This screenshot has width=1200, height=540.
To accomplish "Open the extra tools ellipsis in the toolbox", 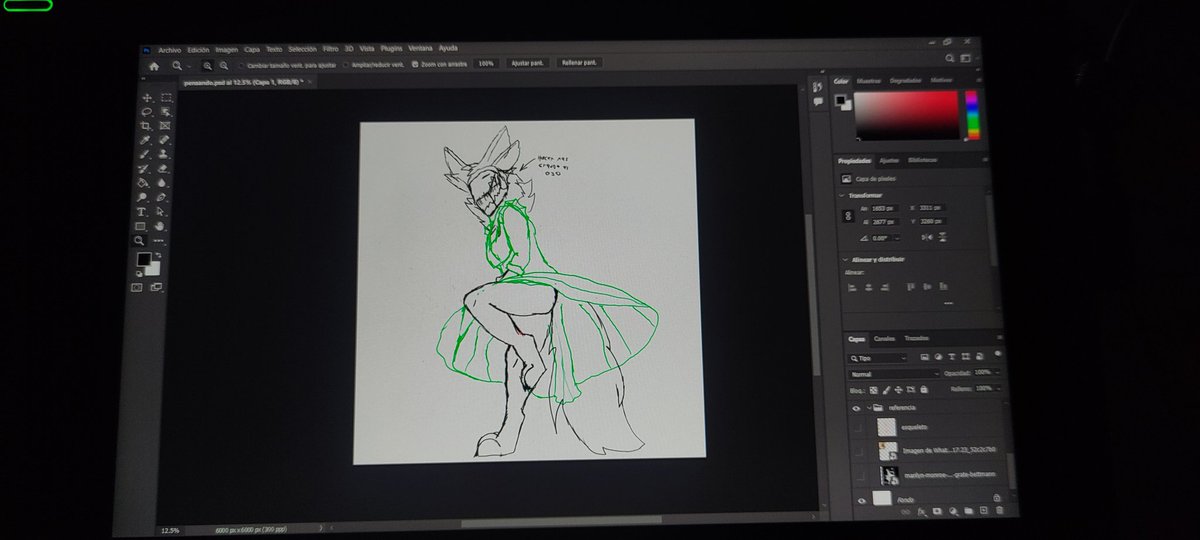I will point(158,241).
